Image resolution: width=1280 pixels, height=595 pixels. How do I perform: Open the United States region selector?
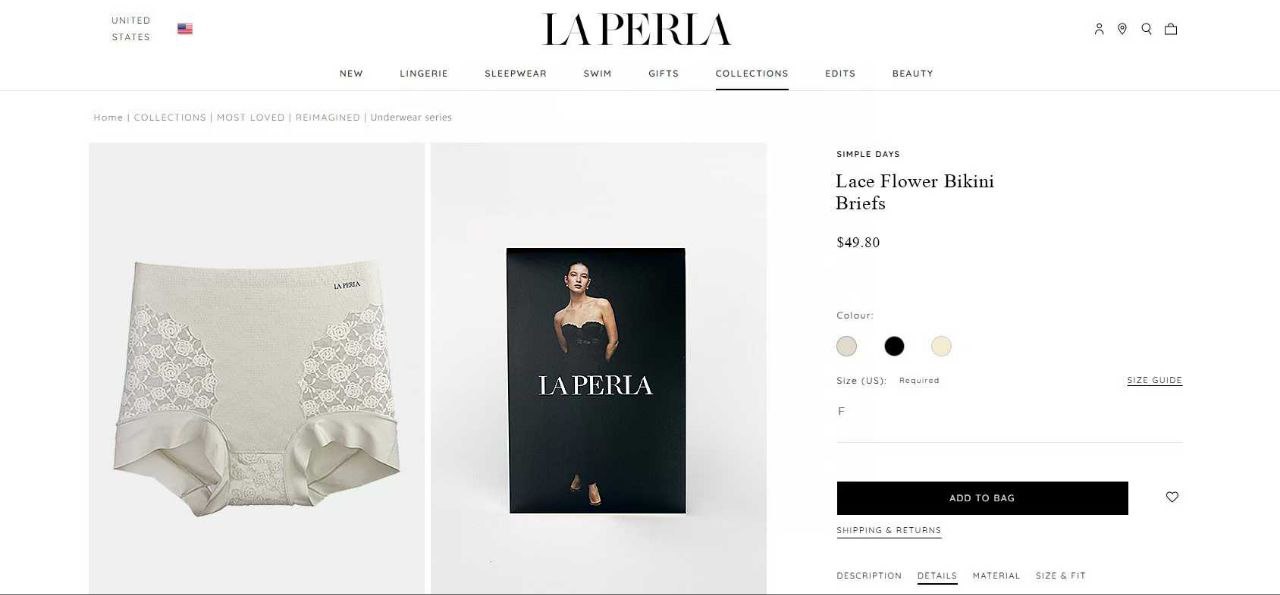(x=131, y=29)
